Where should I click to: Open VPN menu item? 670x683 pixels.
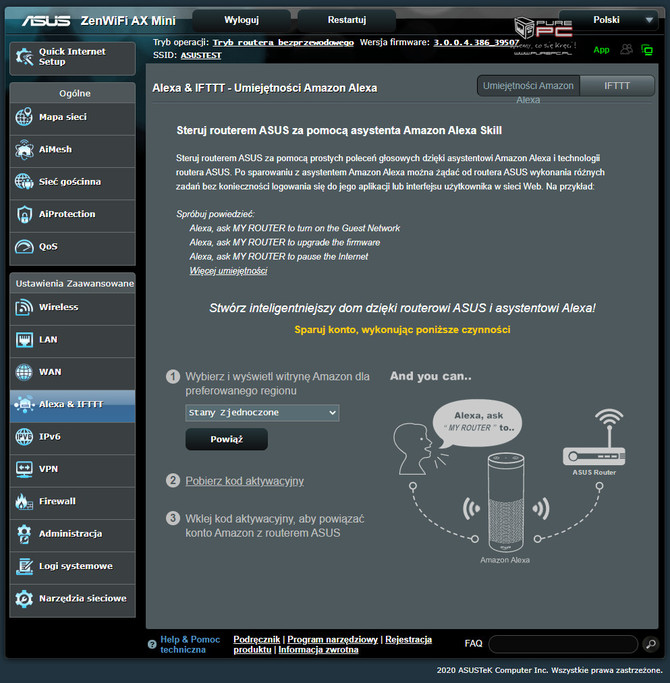point(72,469)
